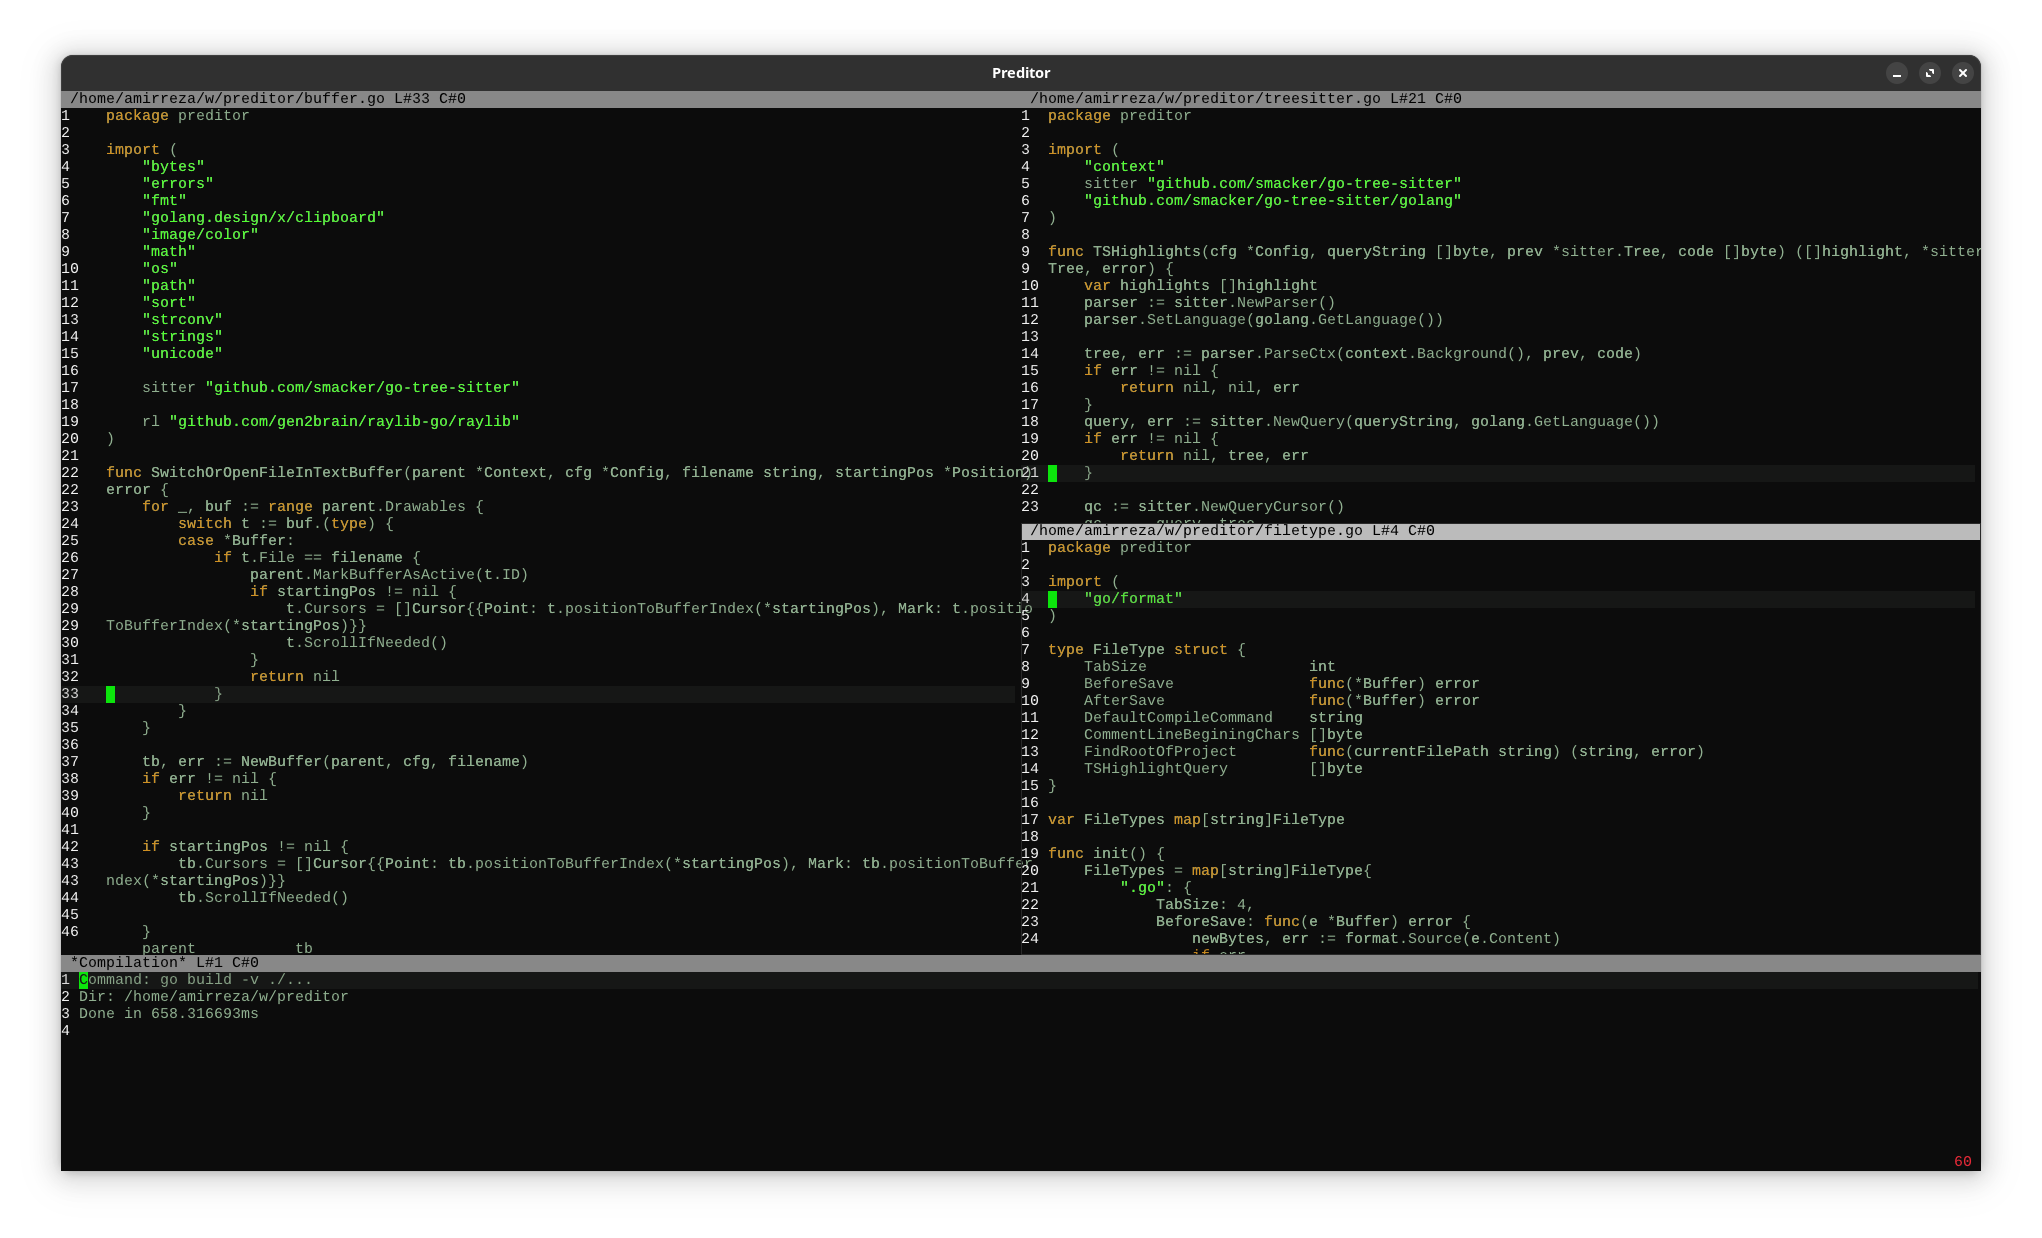Click the Dir: /home/amirreza/w/preditor output line

click(213, 997)
